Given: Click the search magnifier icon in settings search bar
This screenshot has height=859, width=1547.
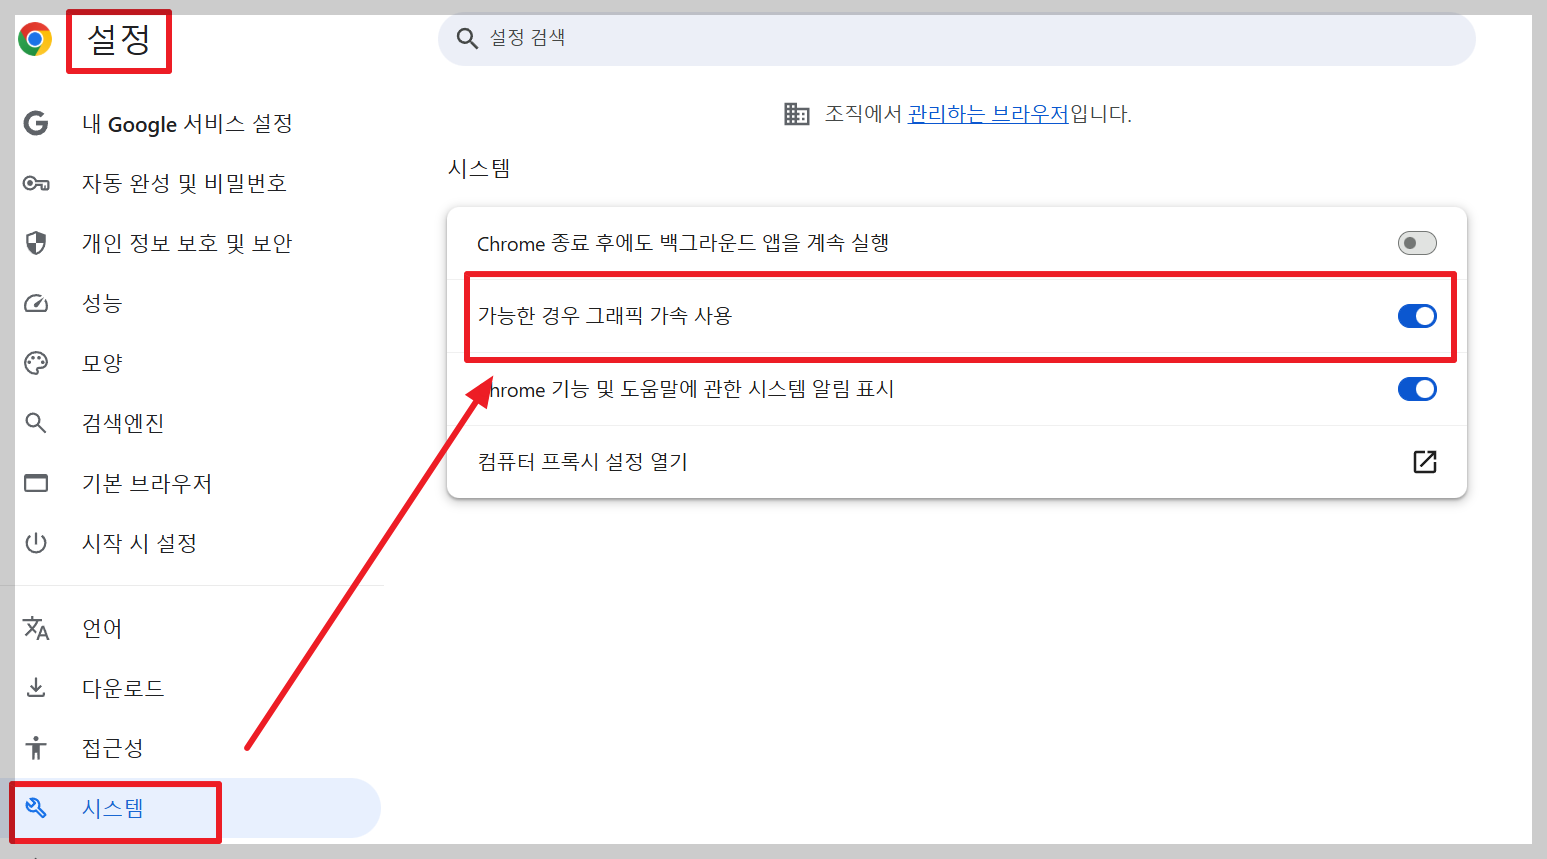Looking at the screenshot, I should [467, 39].
